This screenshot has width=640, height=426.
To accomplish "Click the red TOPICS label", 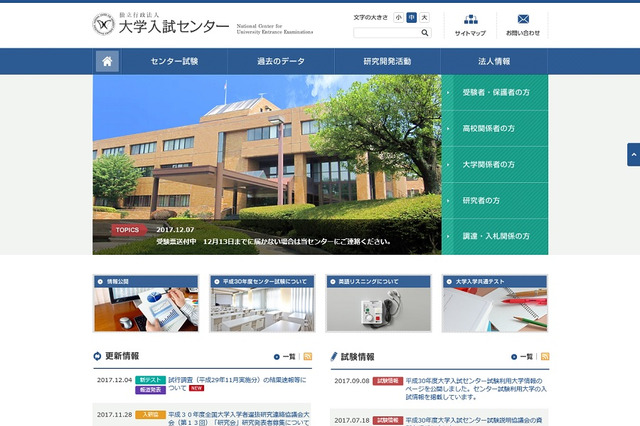I will tap(128, 230).
